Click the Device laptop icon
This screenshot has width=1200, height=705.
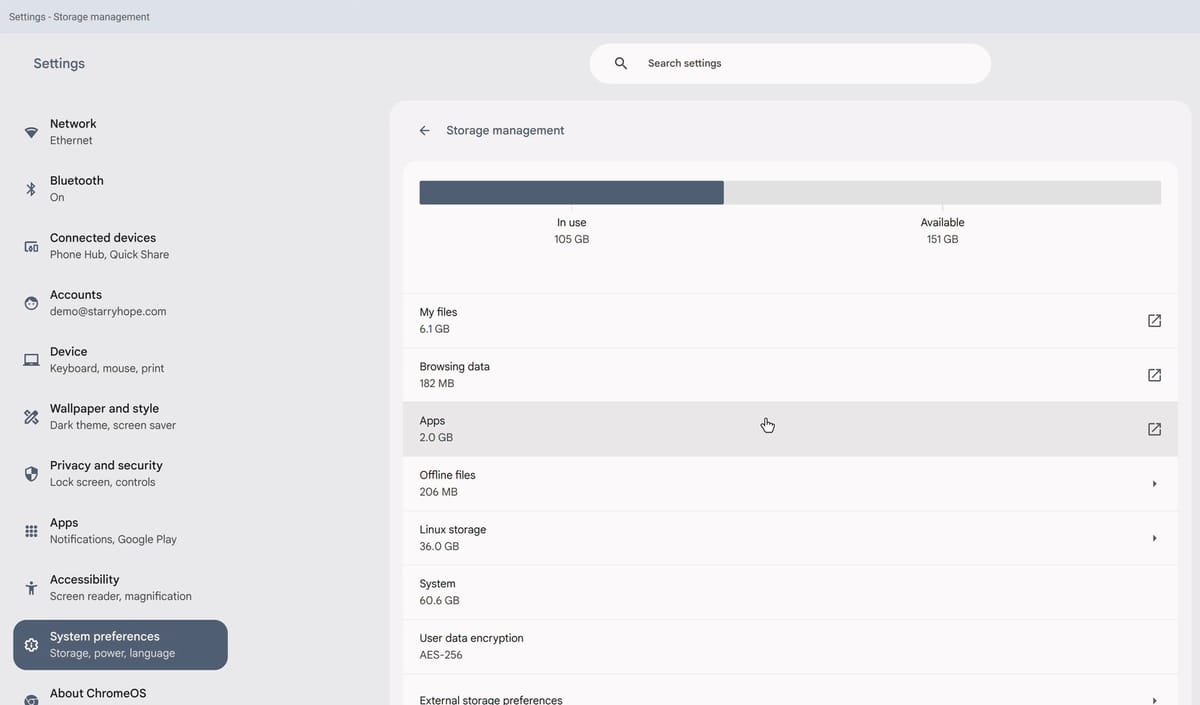[31, 360]
